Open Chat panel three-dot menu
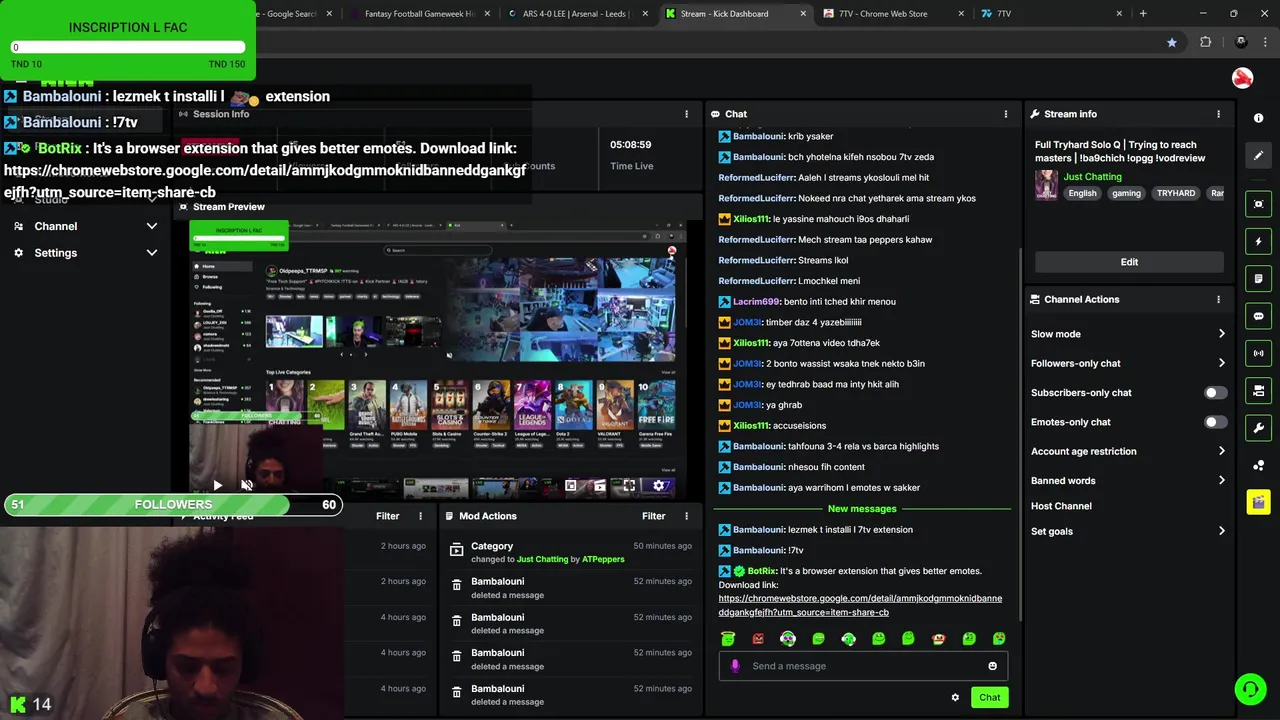The height and width of the screenshot is (720, 1280). [x=1005, y=114]
